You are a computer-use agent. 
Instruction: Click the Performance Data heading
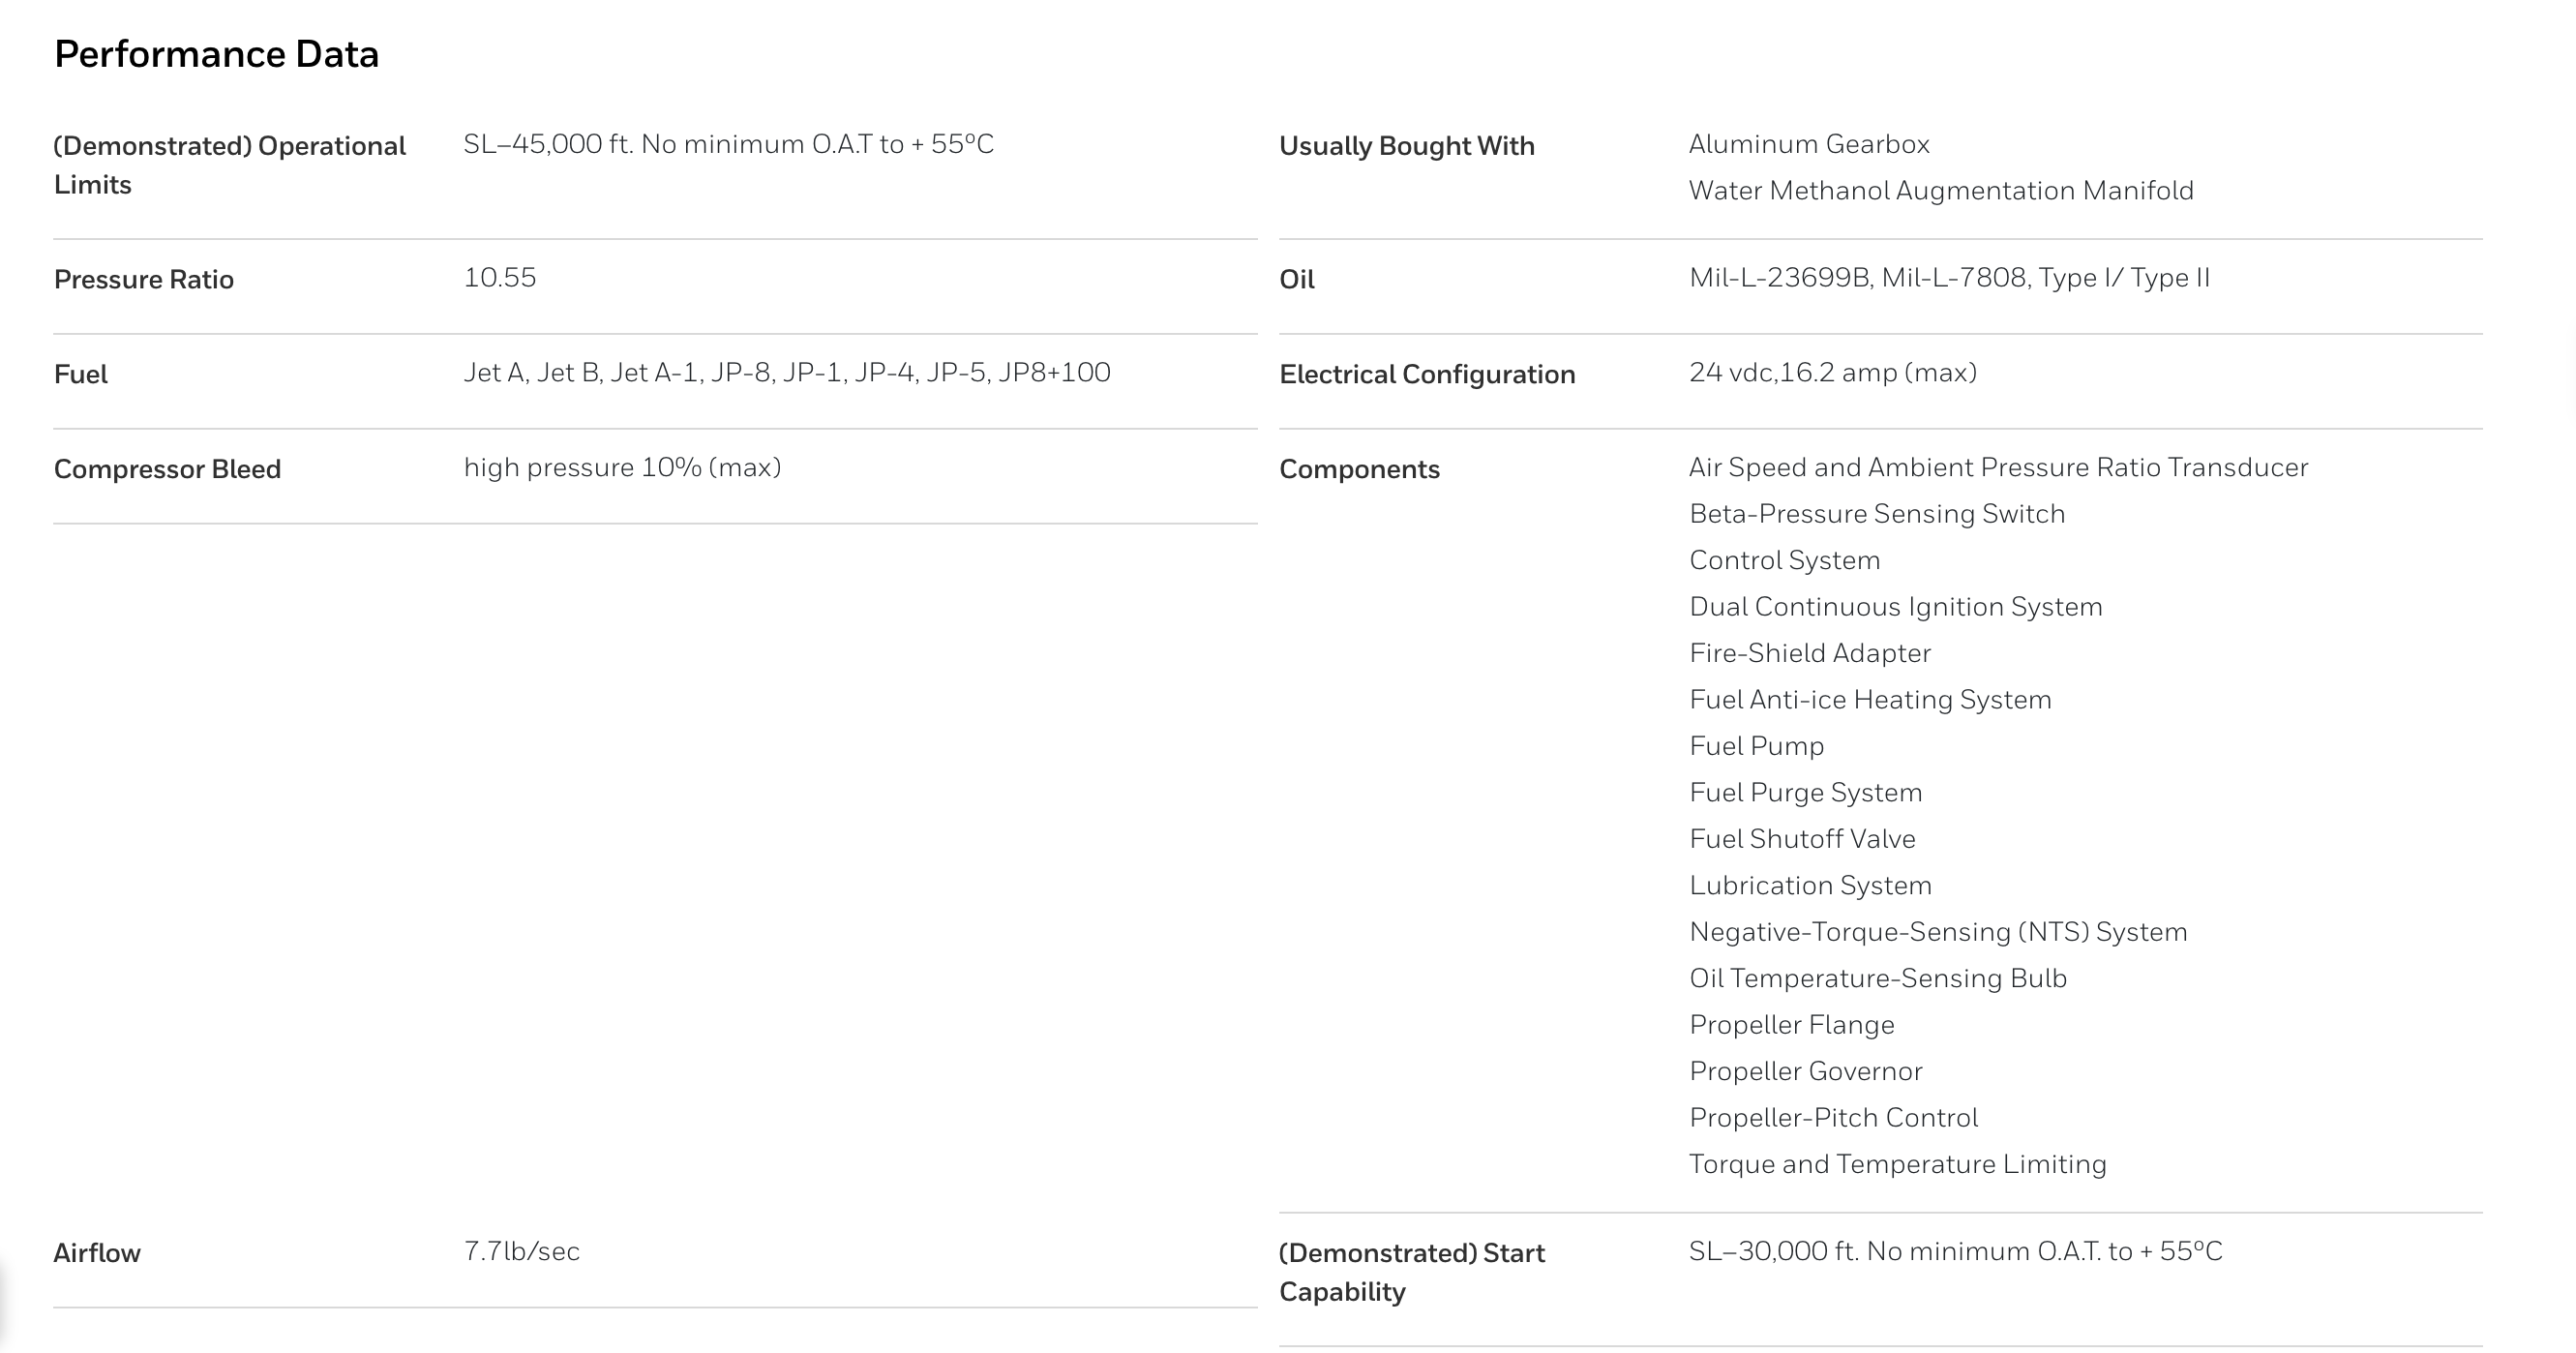click(x=216, y=54)
